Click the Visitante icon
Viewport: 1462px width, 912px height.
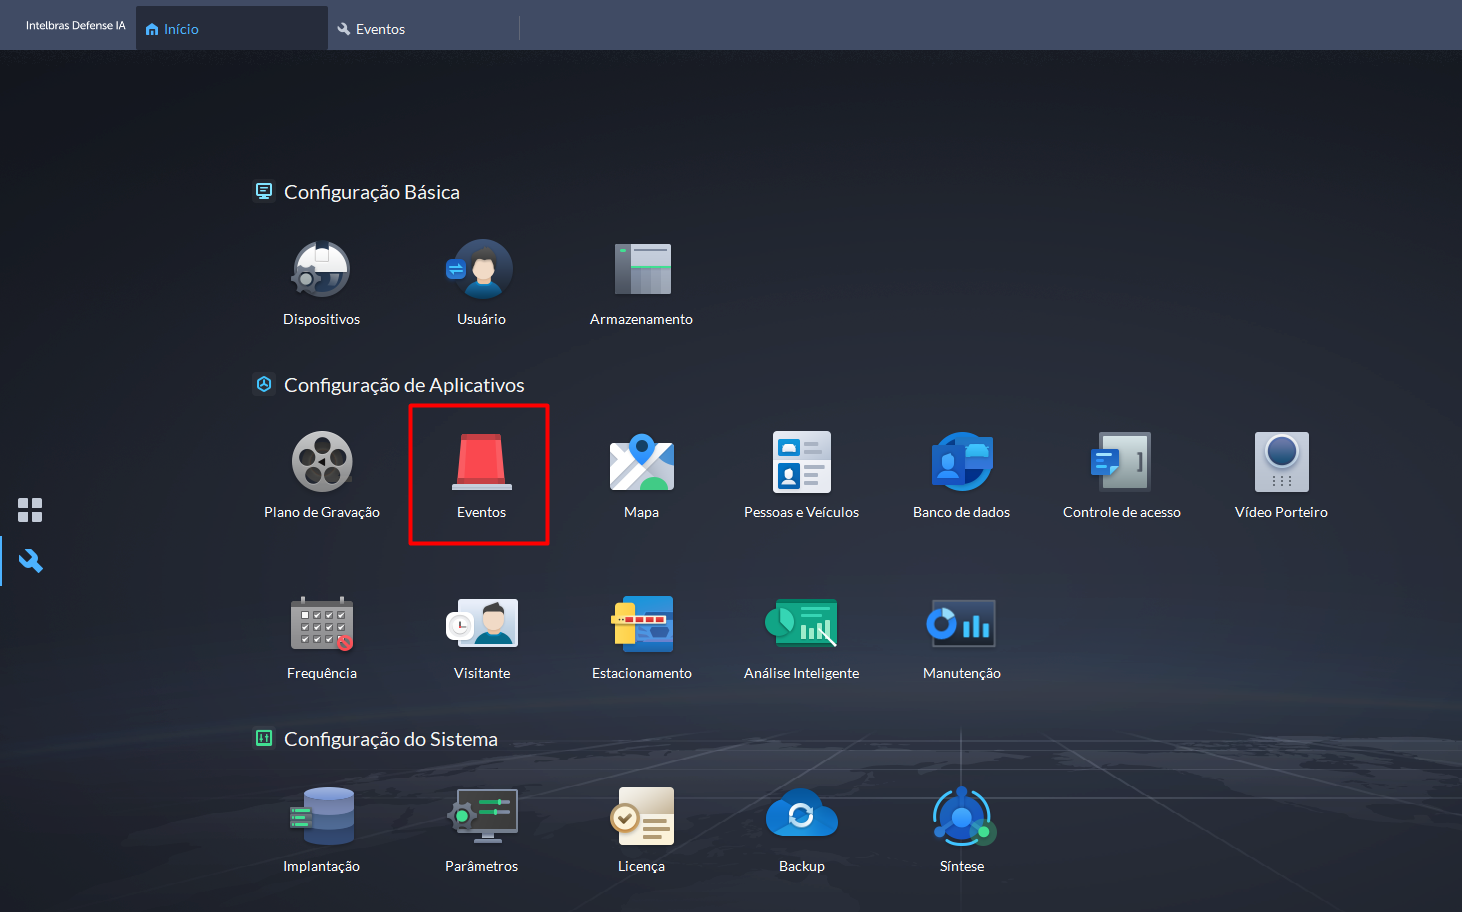click(x=481, y=624)
